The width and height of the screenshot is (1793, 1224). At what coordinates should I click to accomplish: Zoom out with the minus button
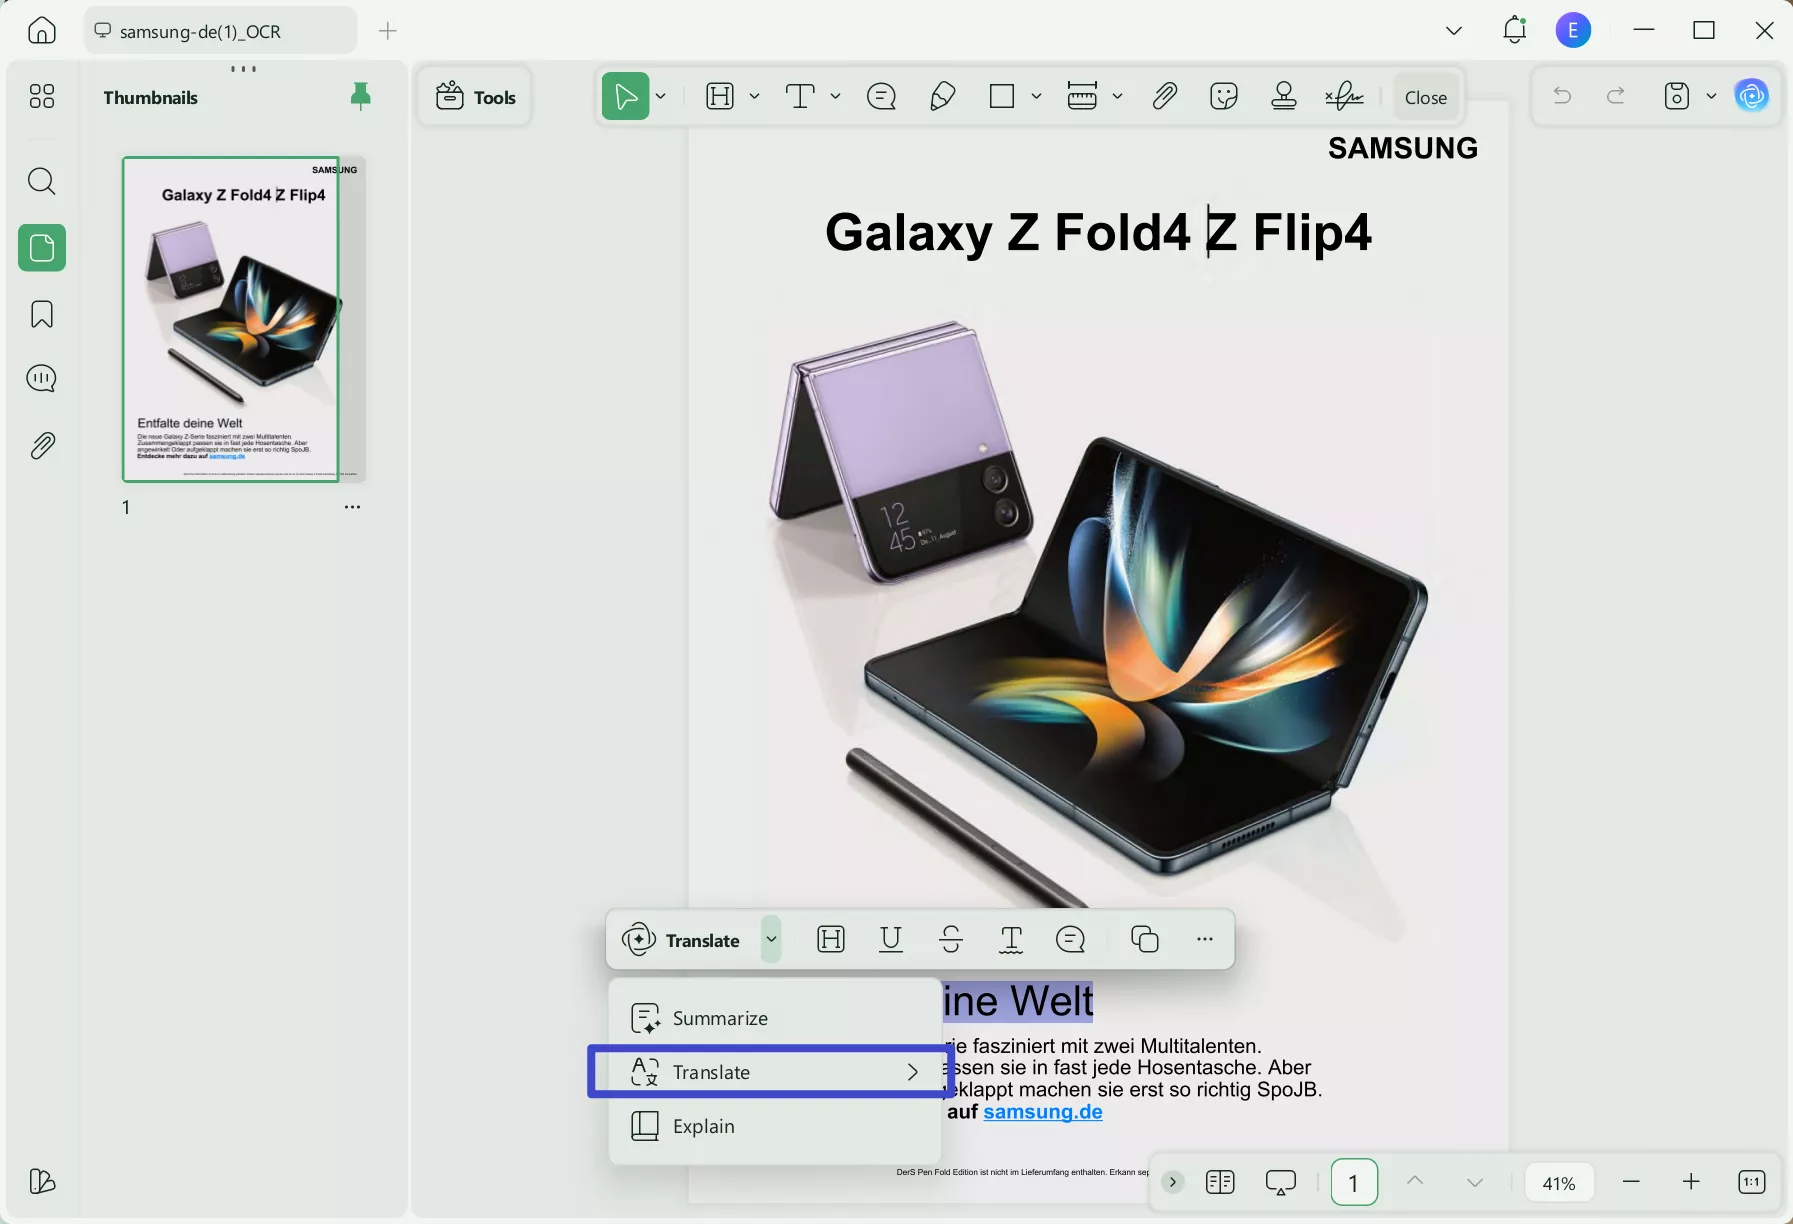pos(1632,1182)
